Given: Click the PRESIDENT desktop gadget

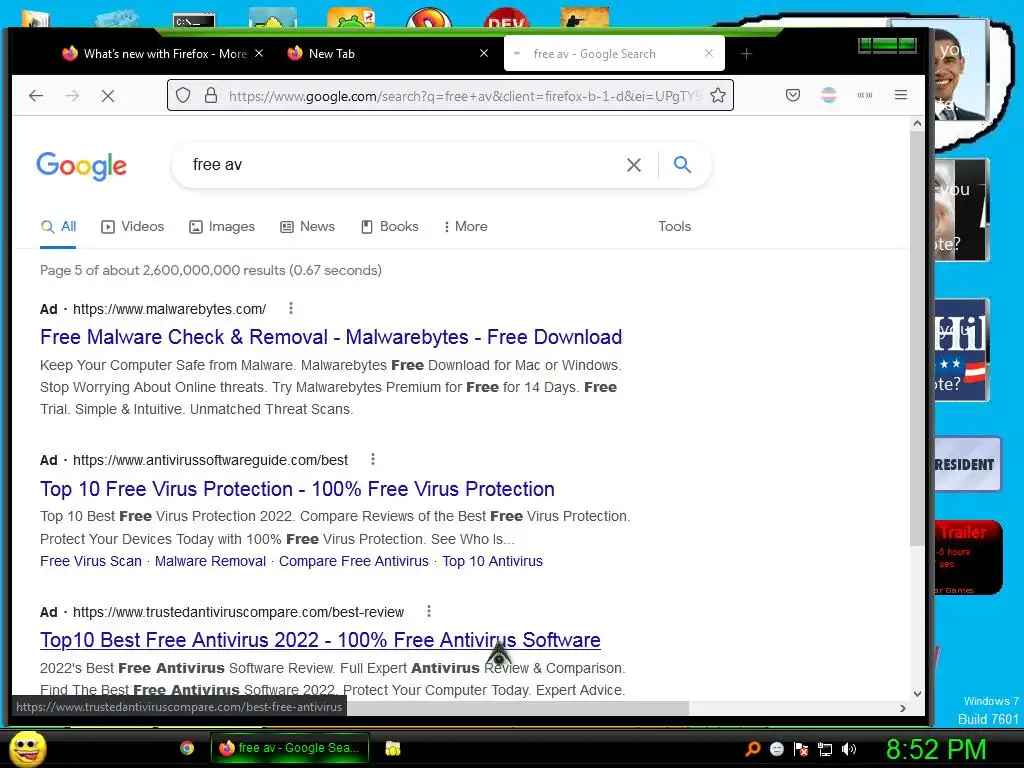Looking at the screenshot, I should click(967, 464).
